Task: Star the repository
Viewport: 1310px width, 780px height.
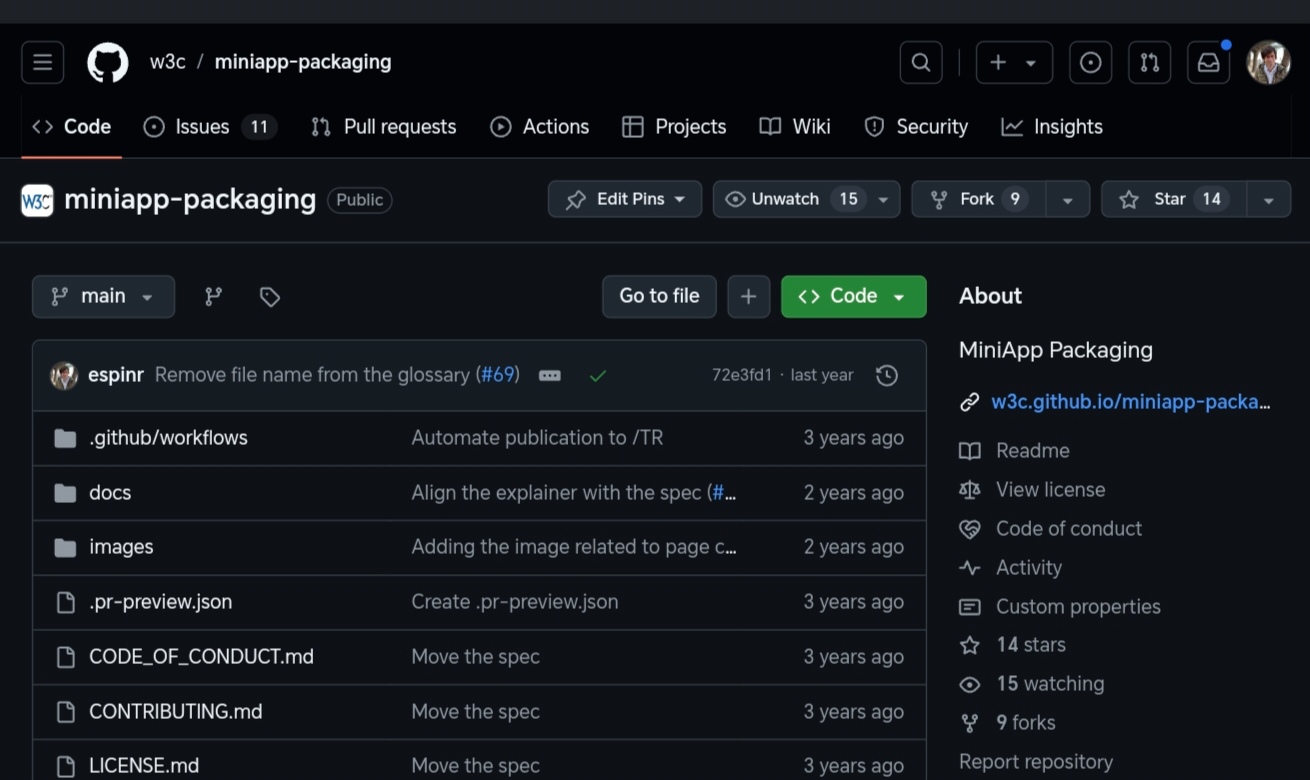Action: coord(1174,199)
